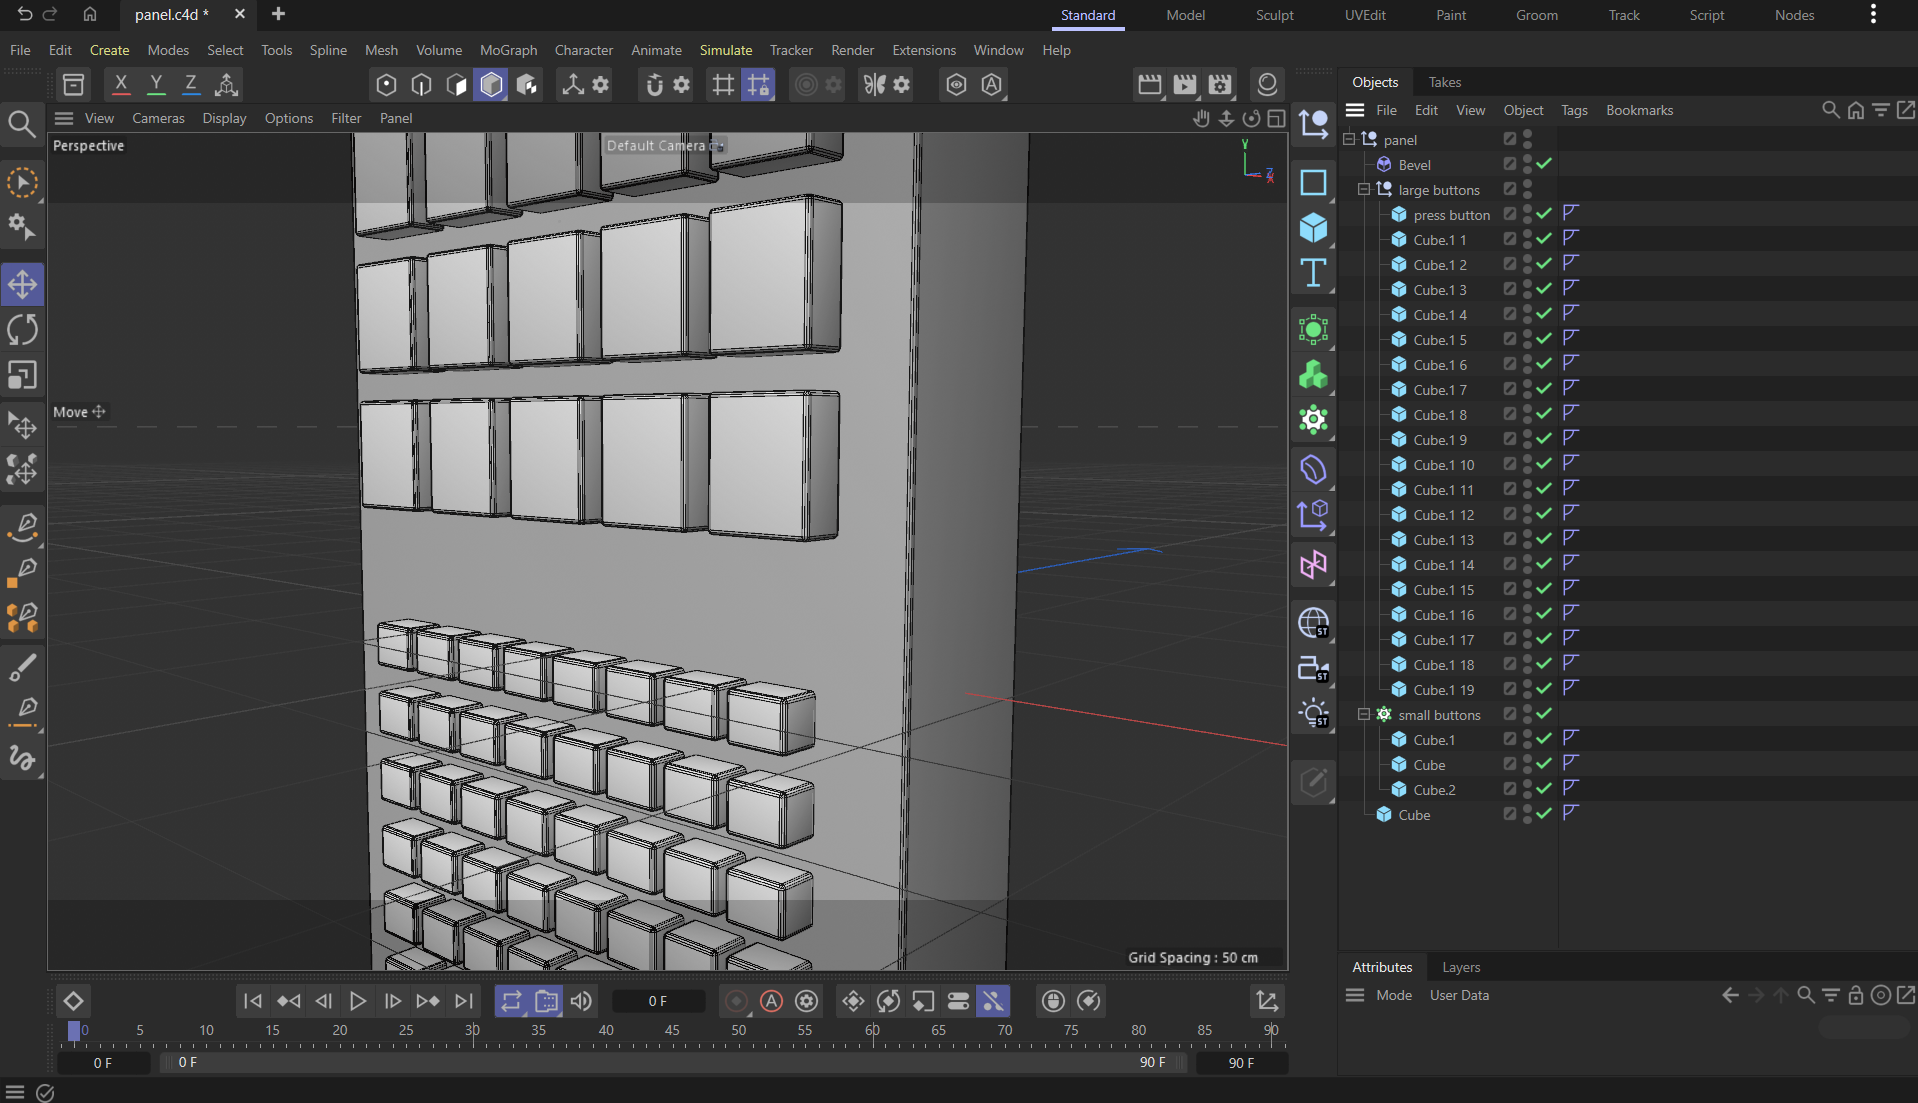Switch to the Takes tab
The width and height of the screenshot is (1918, 1103).
coord(1444,82)
